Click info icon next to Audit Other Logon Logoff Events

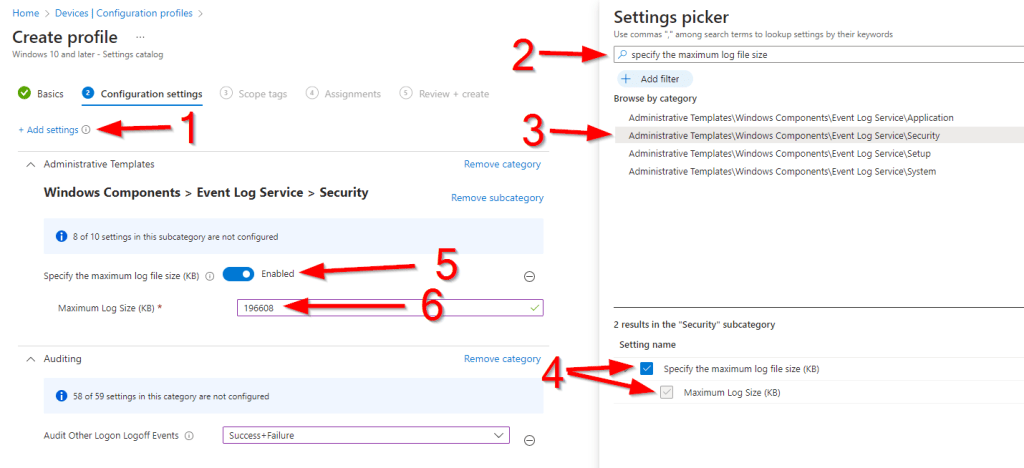pyautogui.click(x=189, y=436)
